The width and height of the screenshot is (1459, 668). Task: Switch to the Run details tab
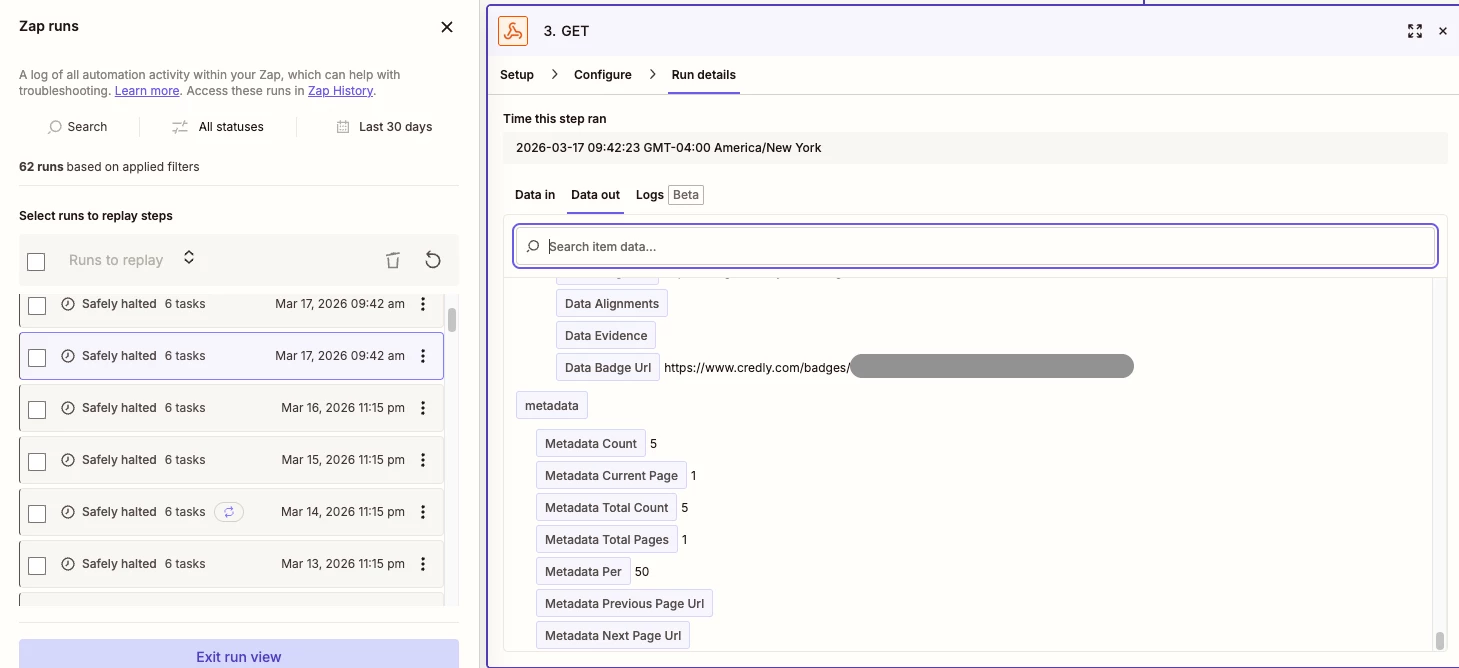click(x=704, y=75)
